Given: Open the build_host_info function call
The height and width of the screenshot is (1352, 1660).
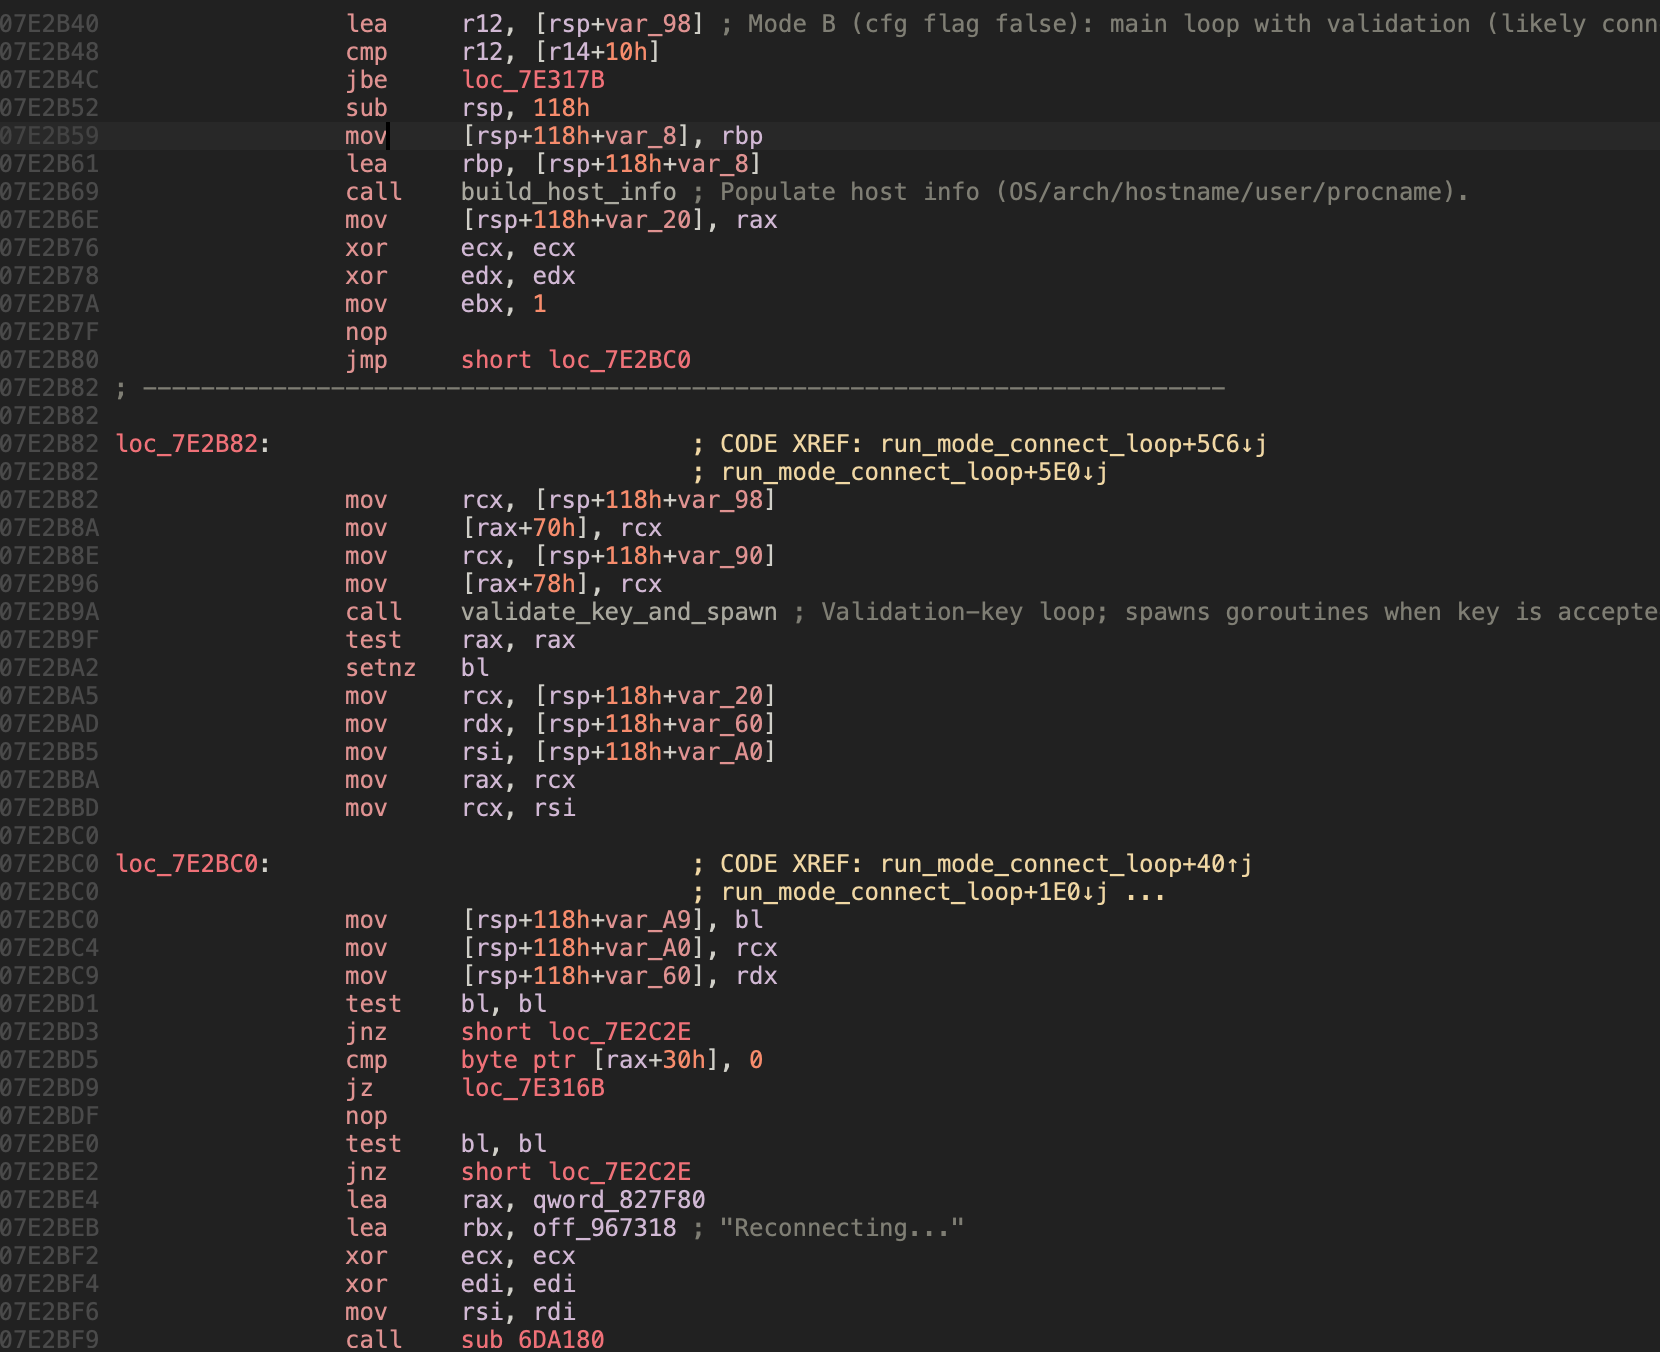Looking at the screenshot, I should [x=568, y=192].
